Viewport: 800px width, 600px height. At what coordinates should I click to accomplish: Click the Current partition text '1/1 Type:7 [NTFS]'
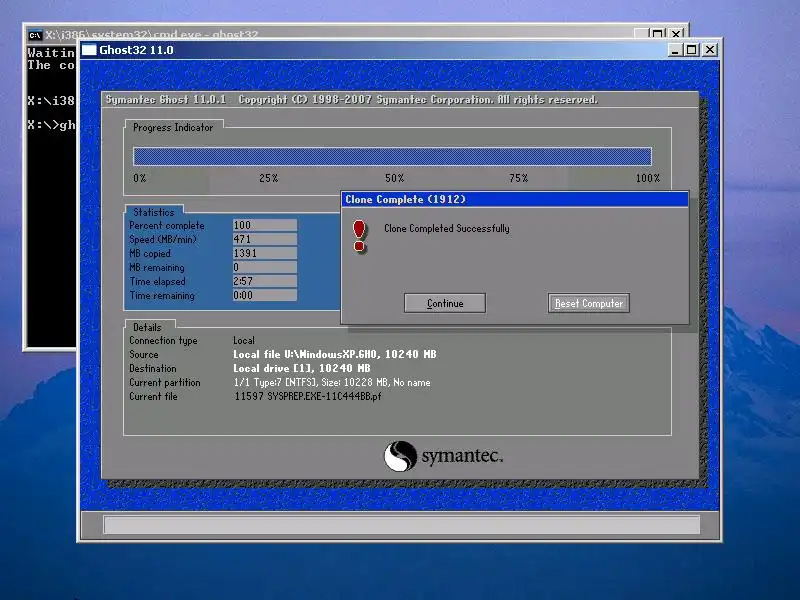pos(276,382)
